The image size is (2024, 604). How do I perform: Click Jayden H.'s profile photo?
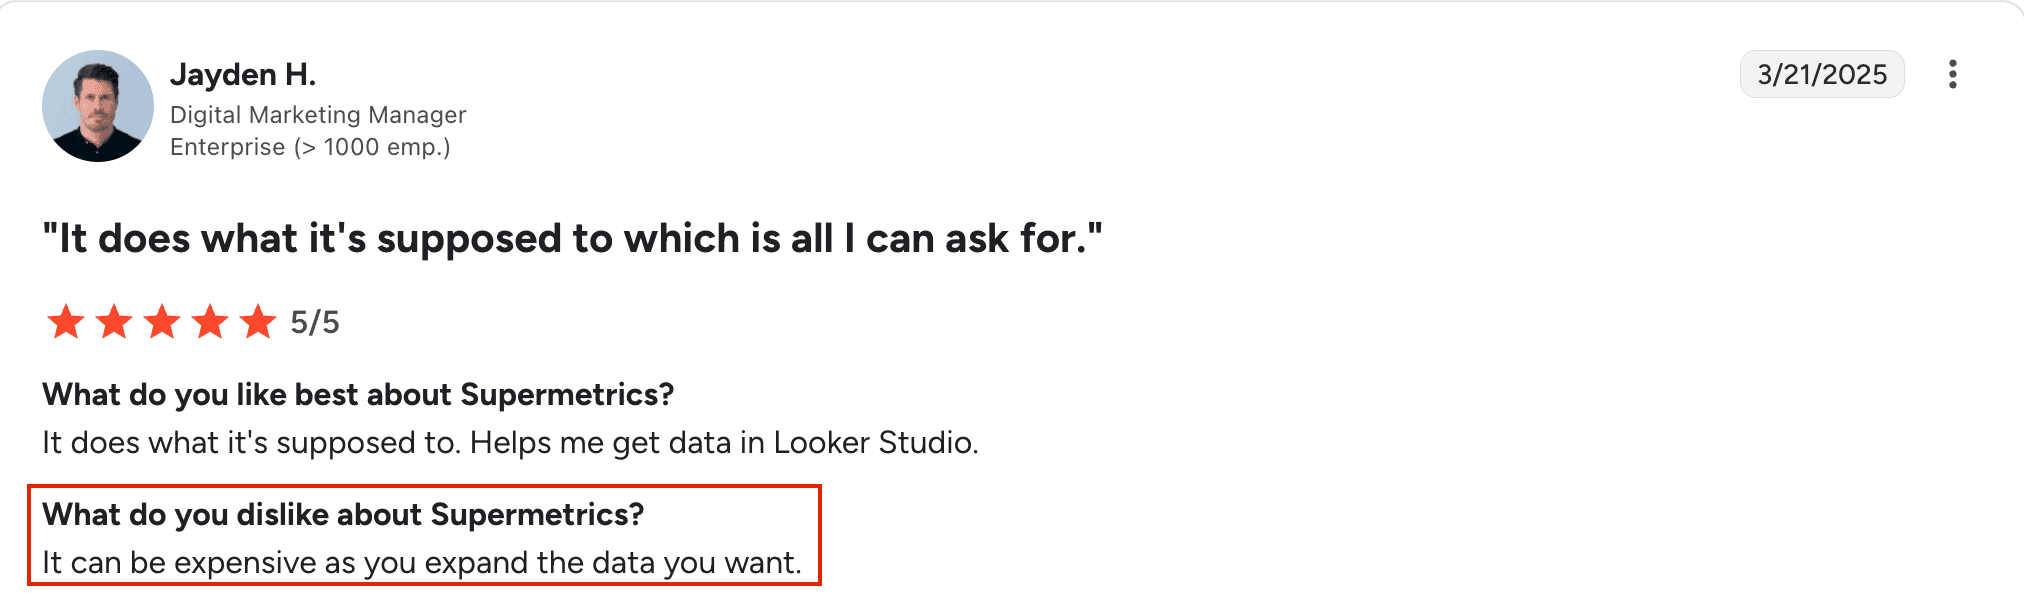(x=98, y=106)
